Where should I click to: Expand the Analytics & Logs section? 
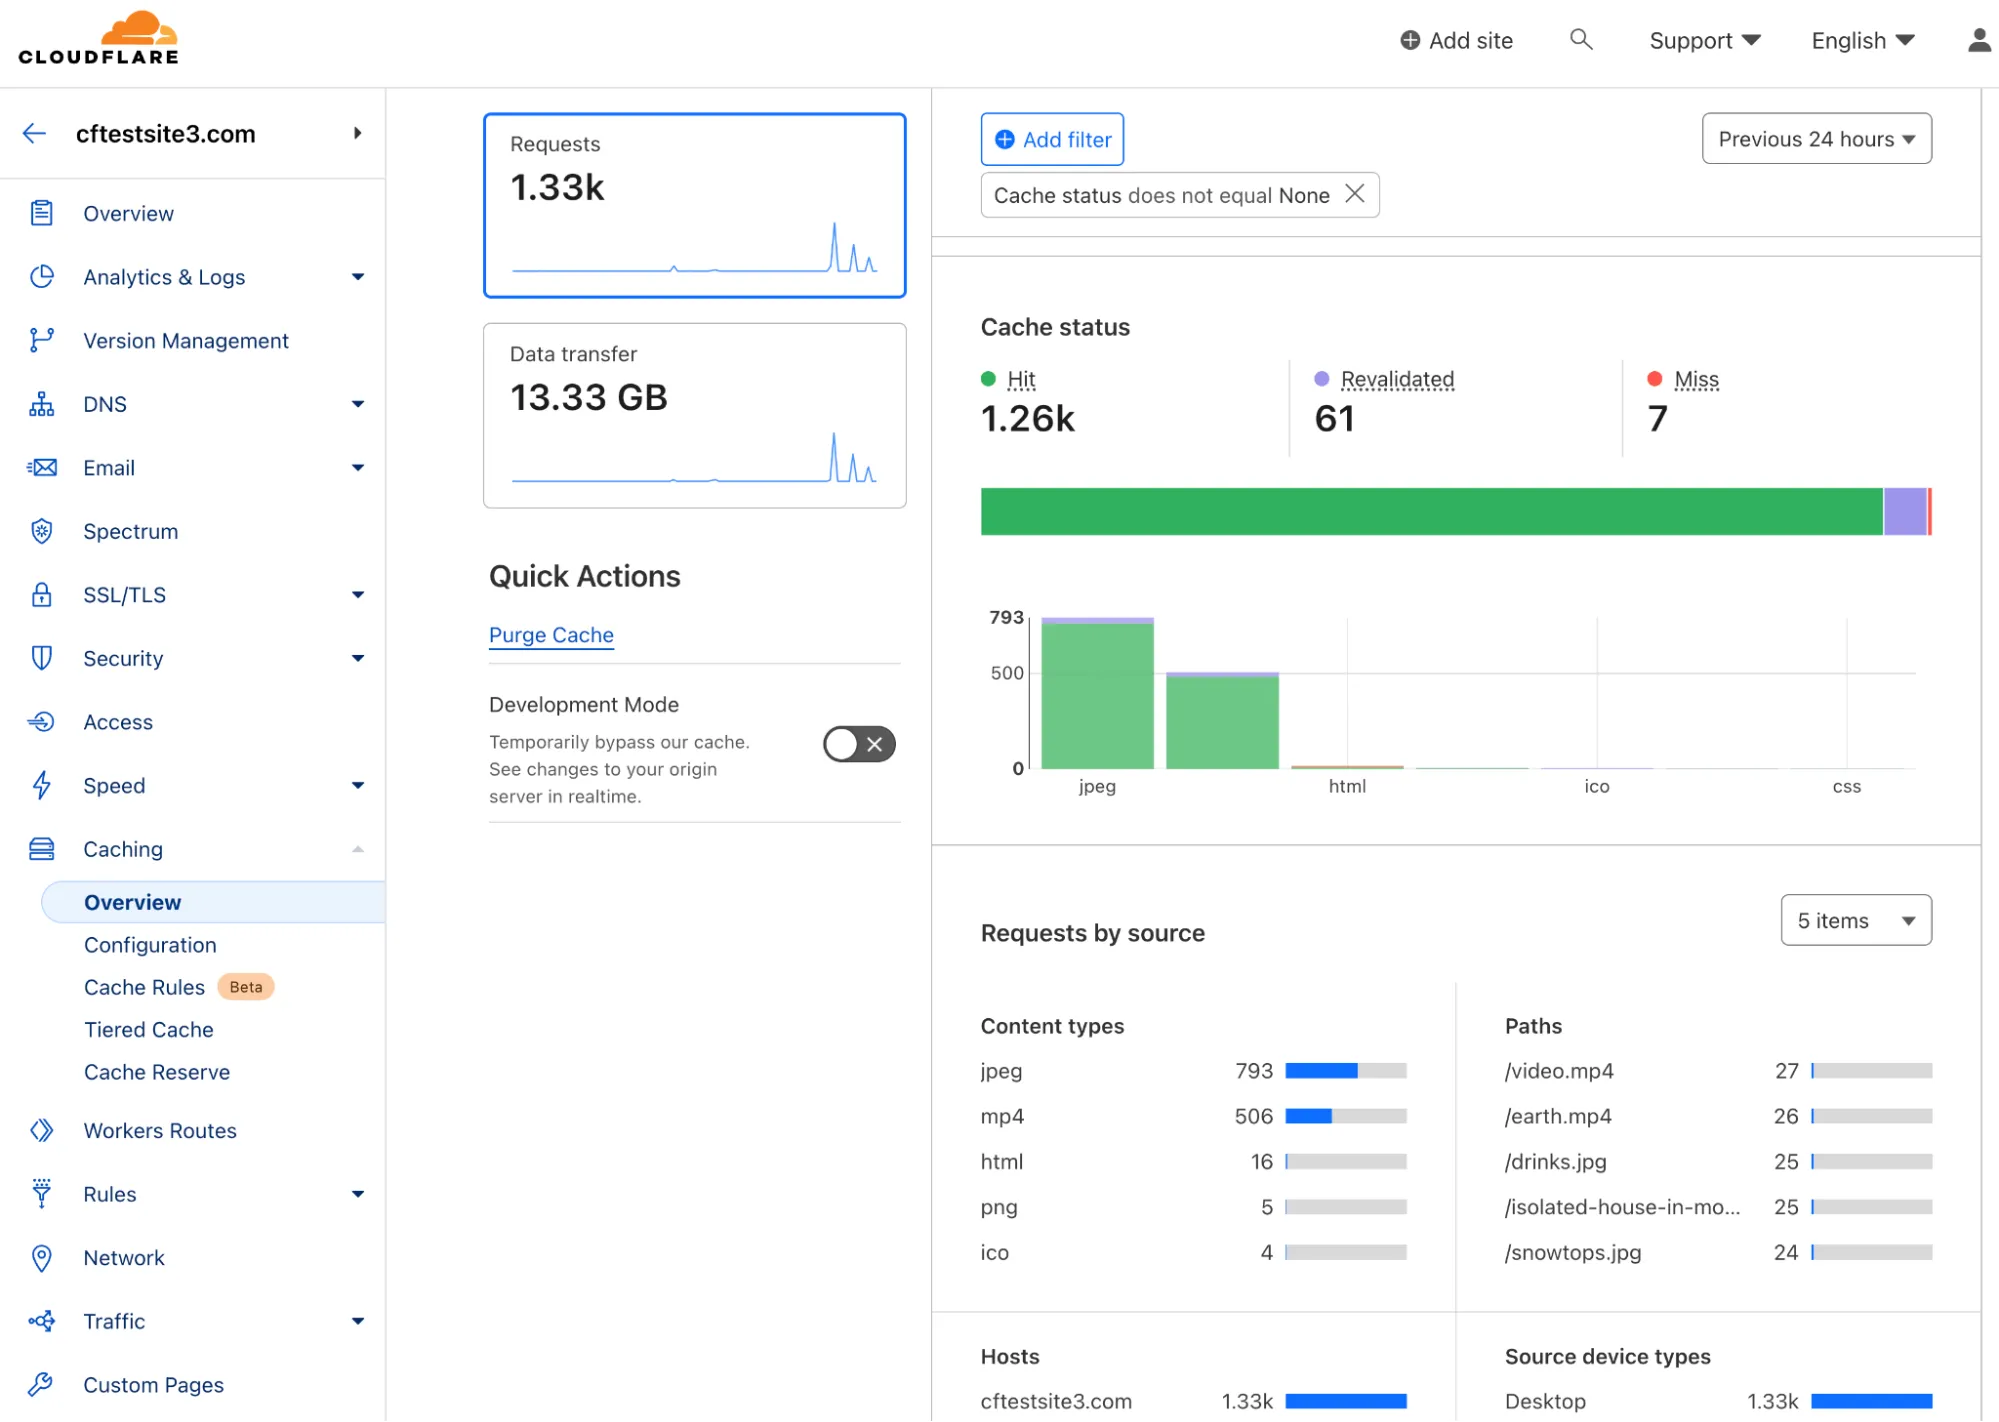[356, 277]
